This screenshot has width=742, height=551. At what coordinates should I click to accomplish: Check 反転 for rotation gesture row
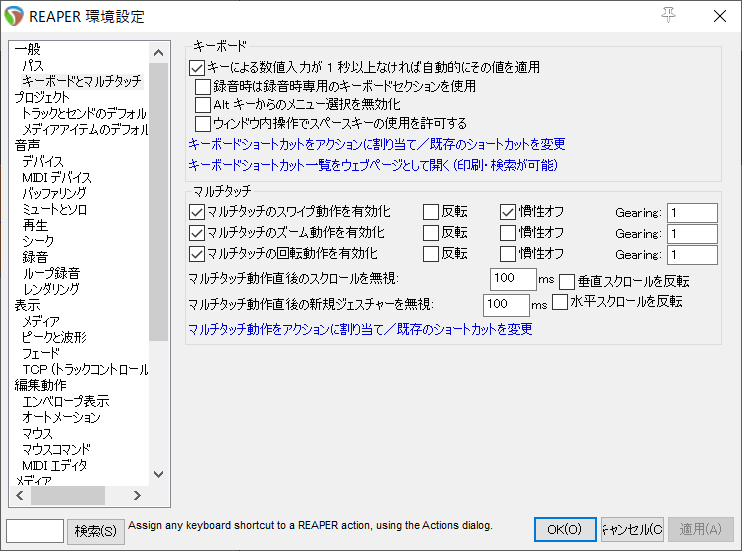[x=431, y=254]
